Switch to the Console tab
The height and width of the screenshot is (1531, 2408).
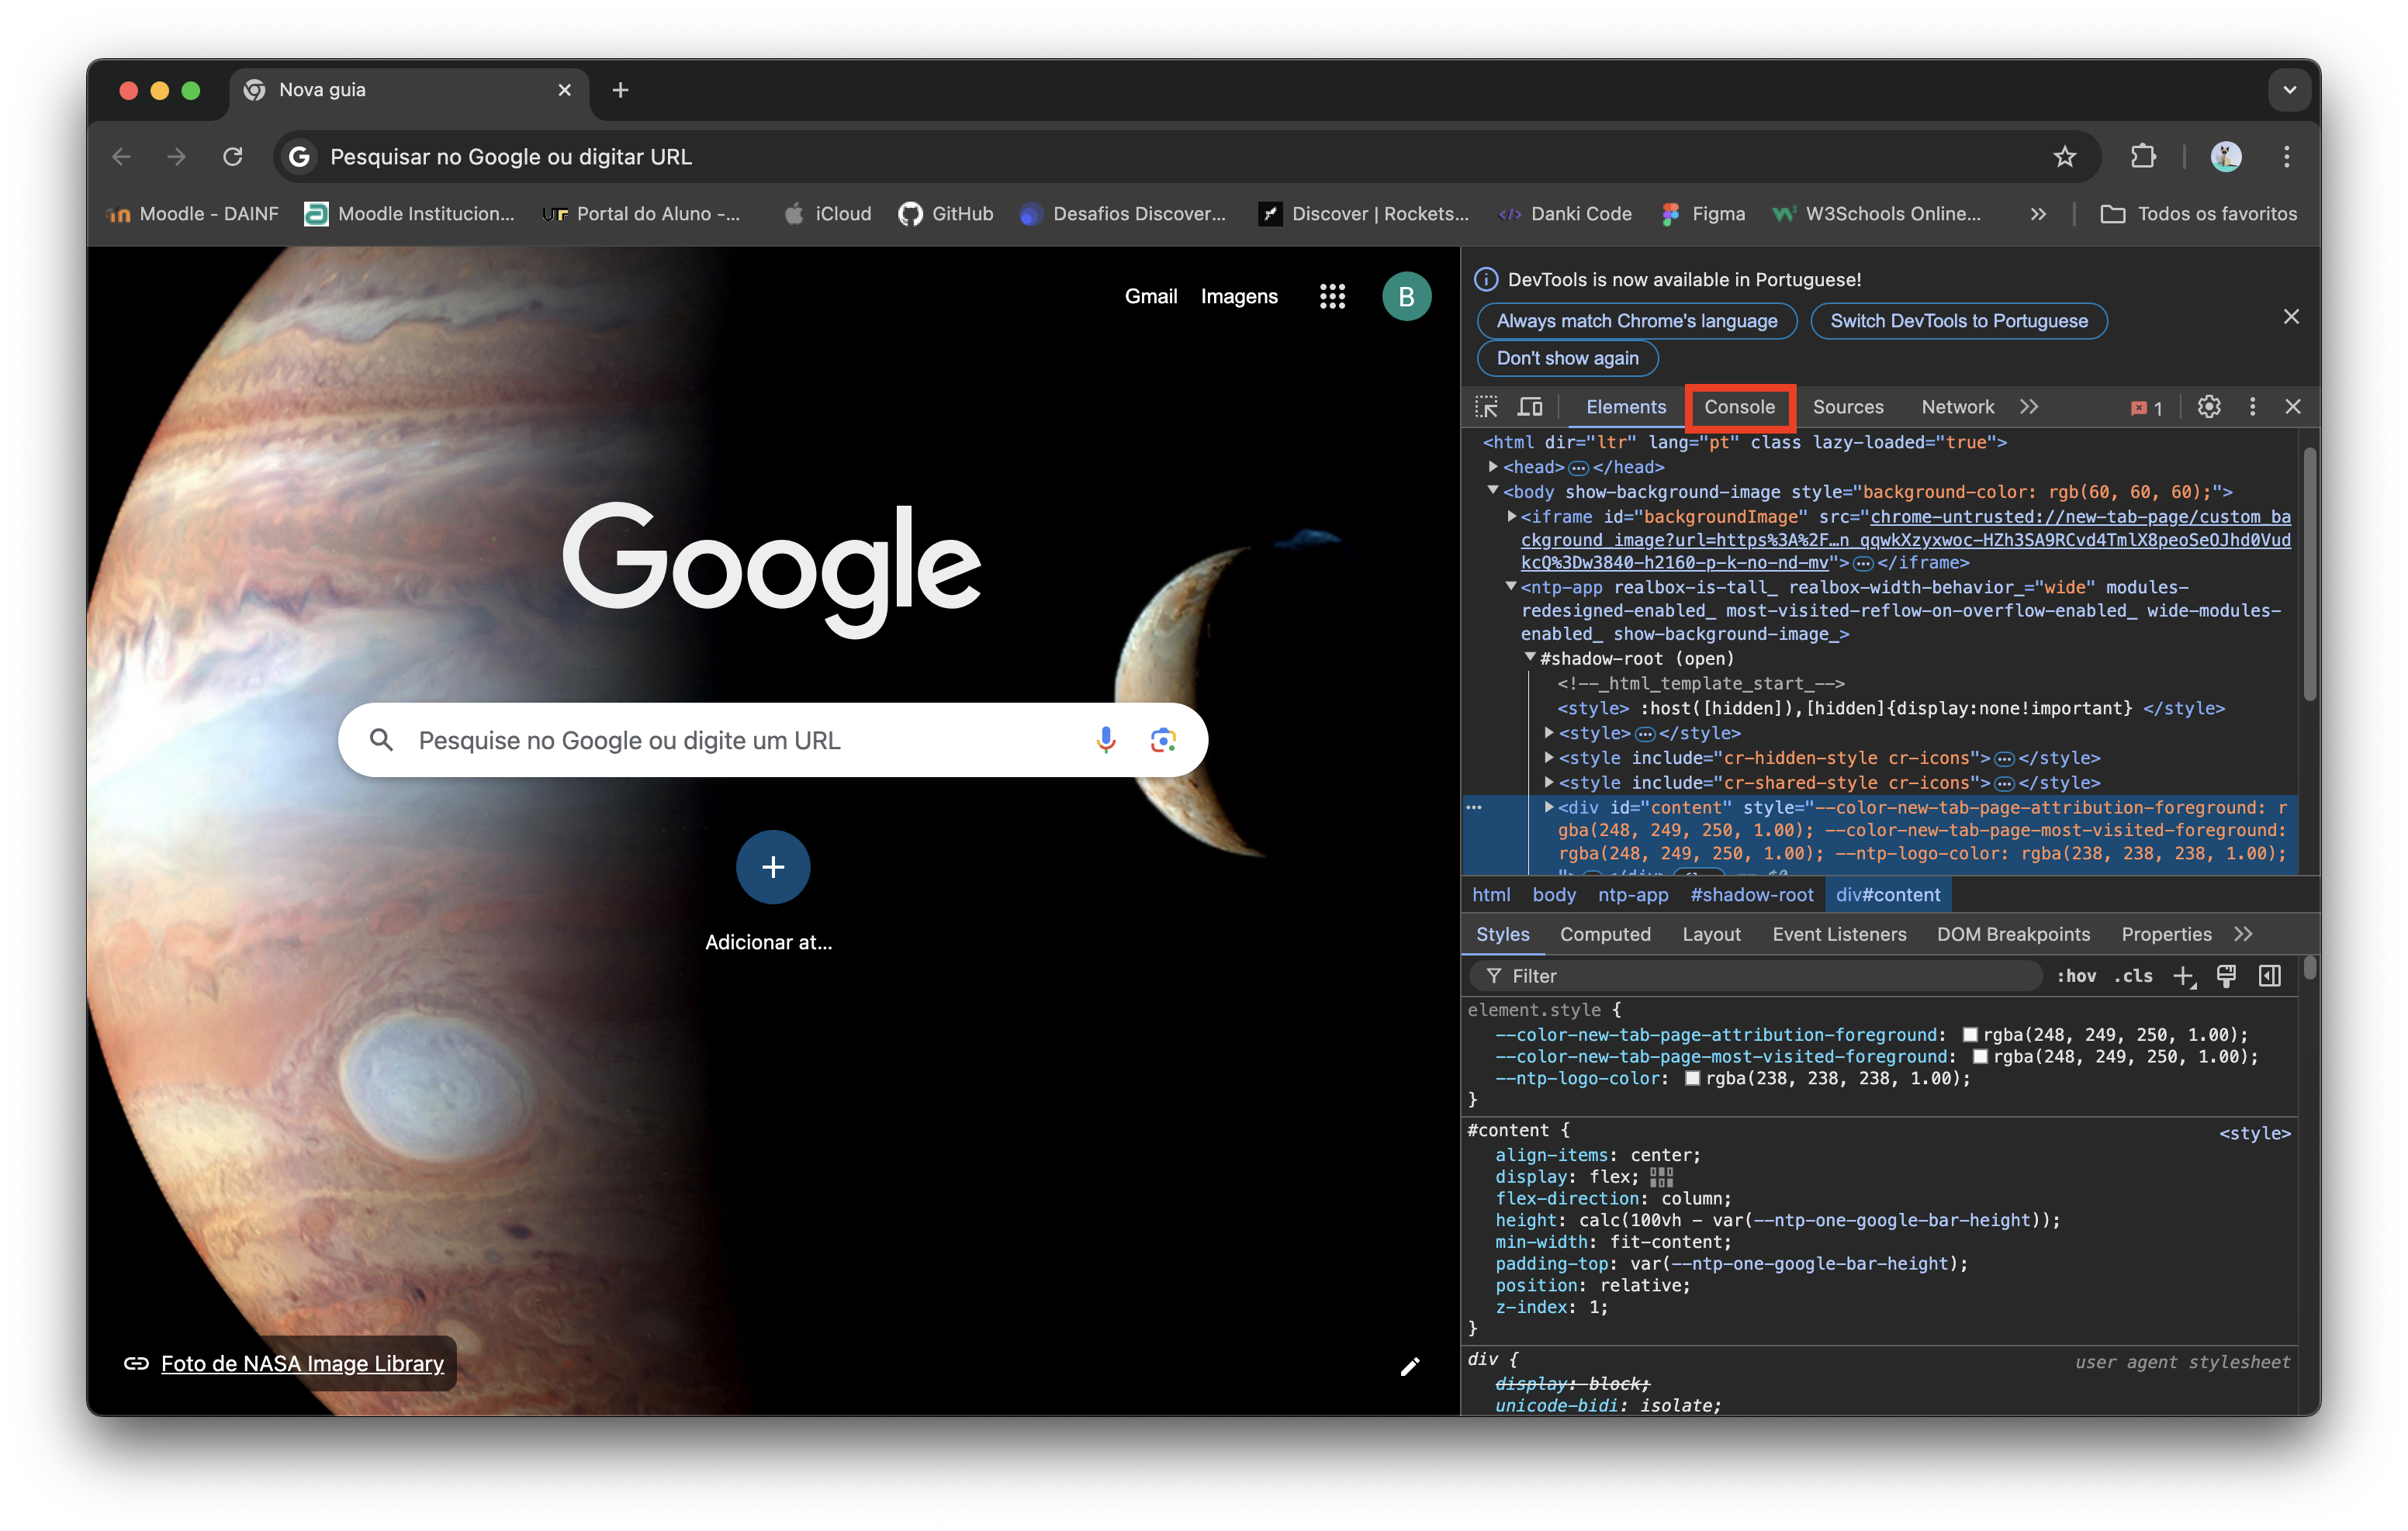1739,407
